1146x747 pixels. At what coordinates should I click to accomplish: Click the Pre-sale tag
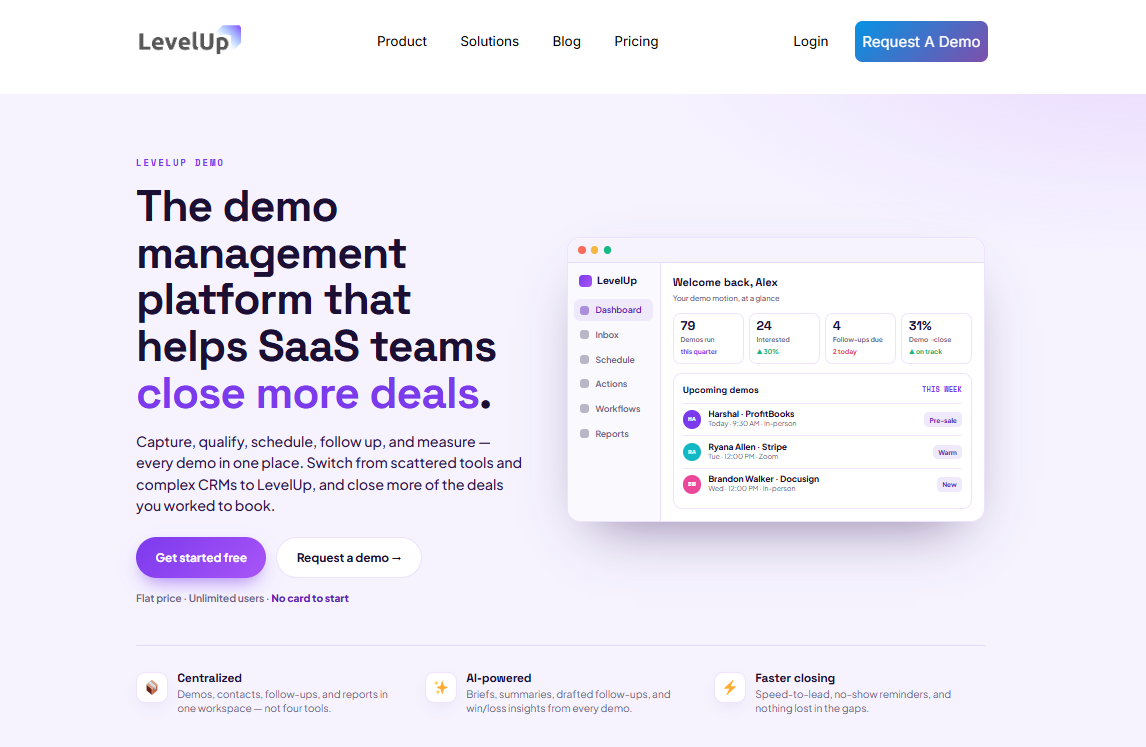click(x=943, y=420)
